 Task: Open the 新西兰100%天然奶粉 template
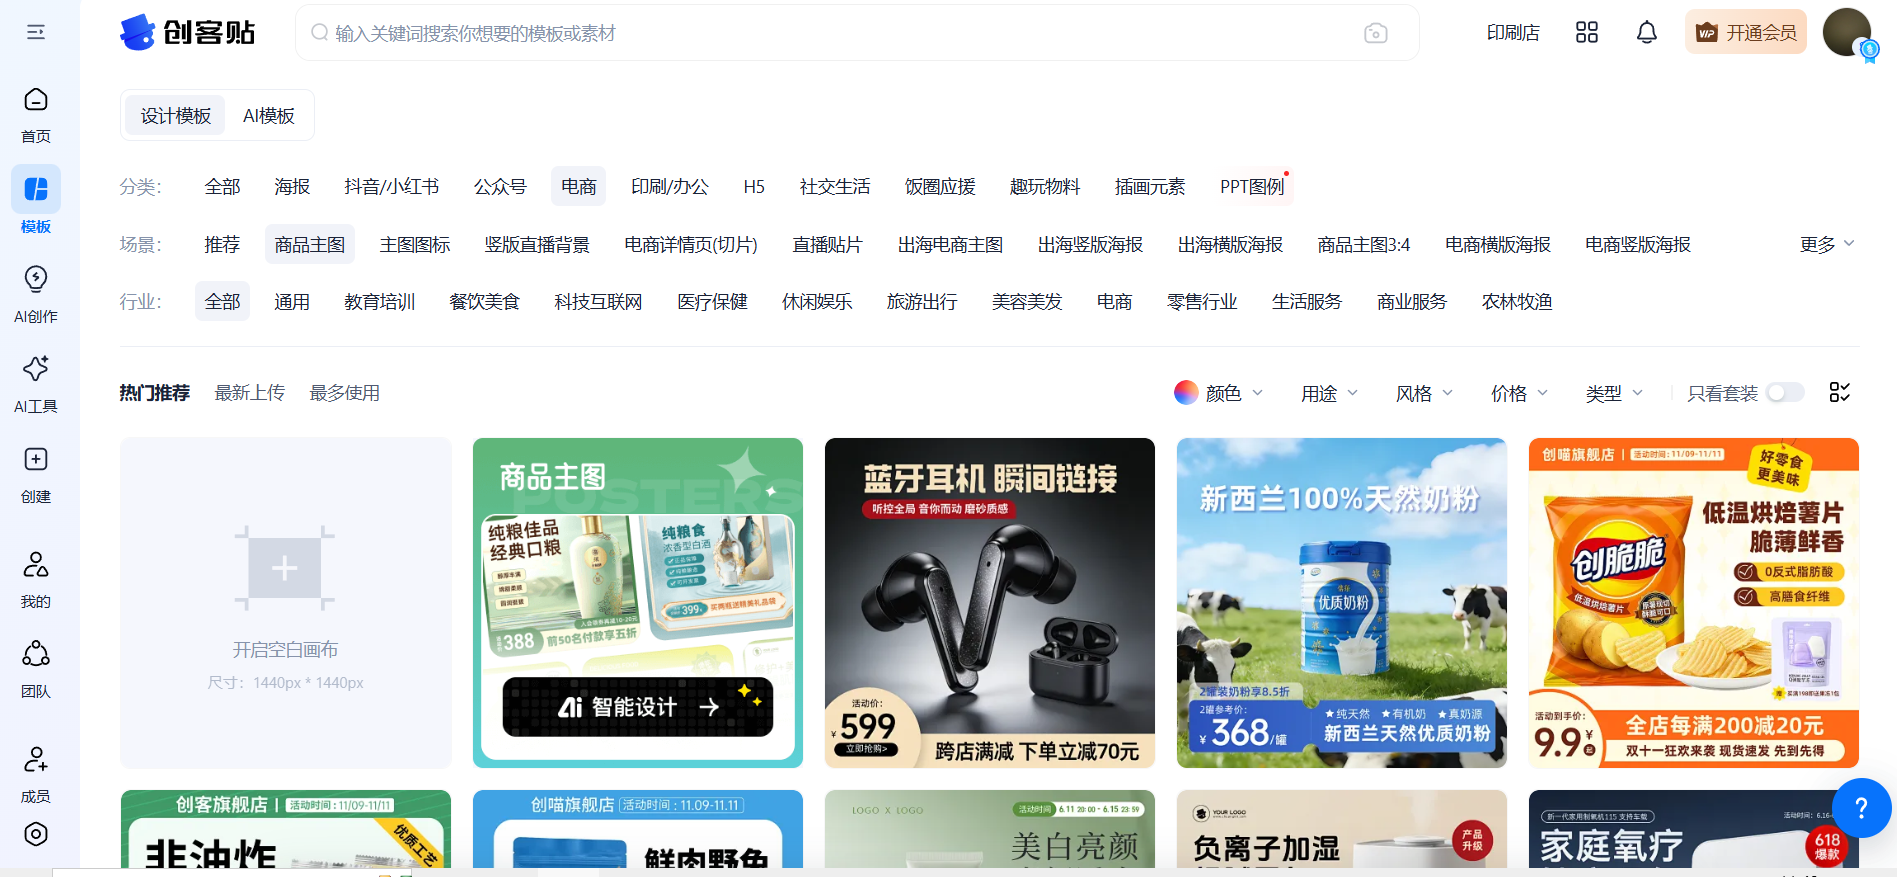(x=1342, y=603)
